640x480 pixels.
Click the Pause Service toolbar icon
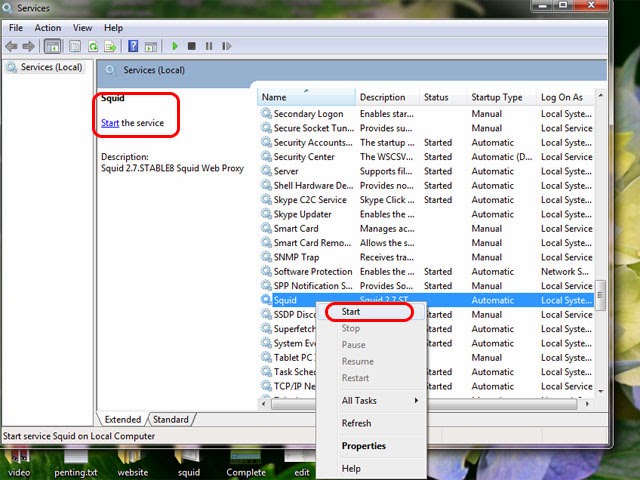[x=209, y=46]
